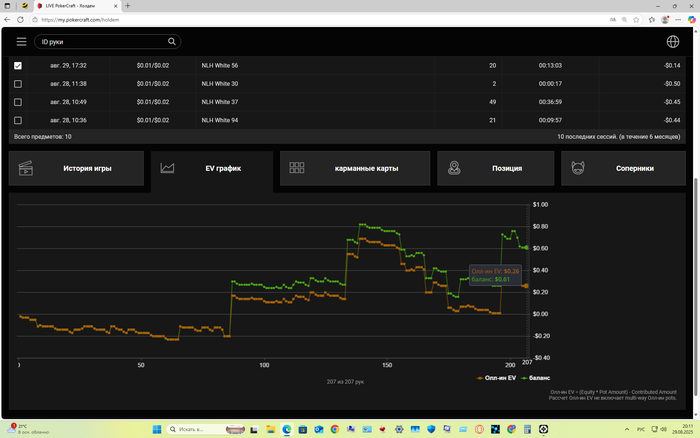Screen dimensions: 700x438
Task: Click Microsoft Edge taskbar icon
Action: click(x=287, y=430)
